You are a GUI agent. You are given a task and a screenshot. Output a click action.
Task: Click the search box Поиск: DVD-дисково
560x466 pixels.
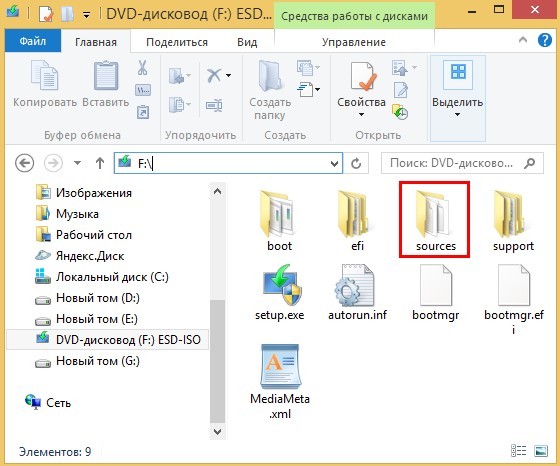point(462,163)
